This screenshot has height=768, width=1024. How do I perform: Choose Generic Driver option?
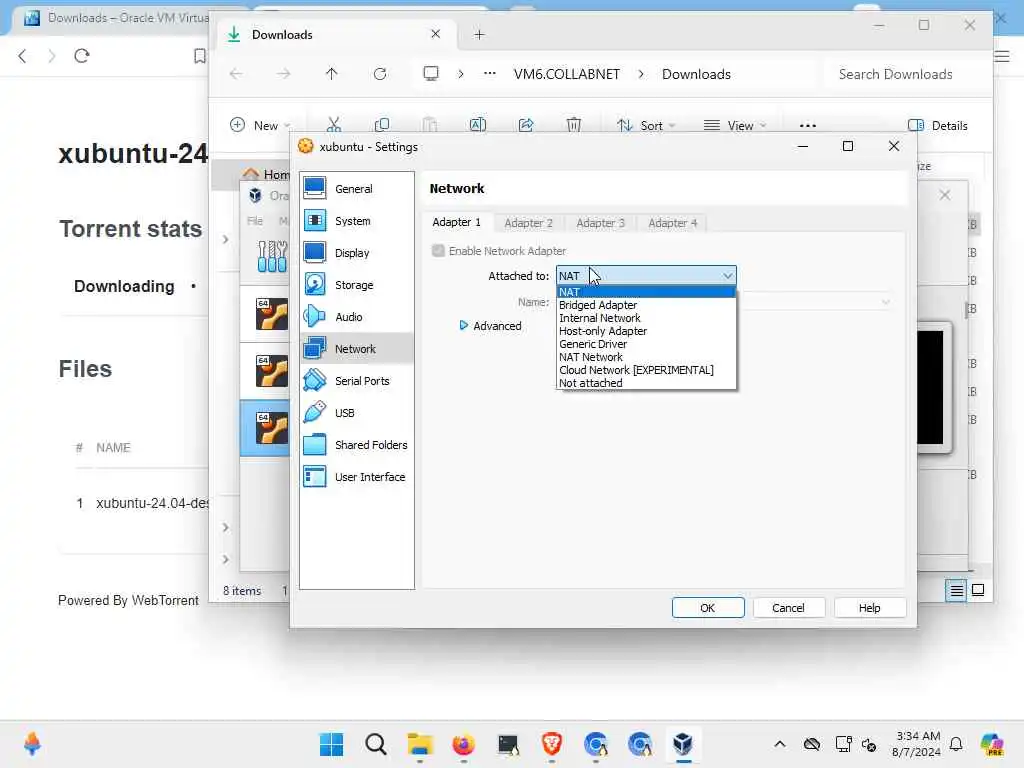tap(646, 344)
